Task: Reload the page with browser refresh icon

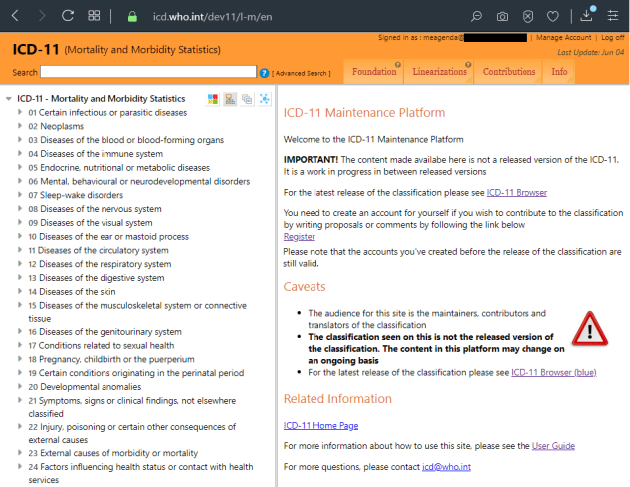Action: click(68, 16)
